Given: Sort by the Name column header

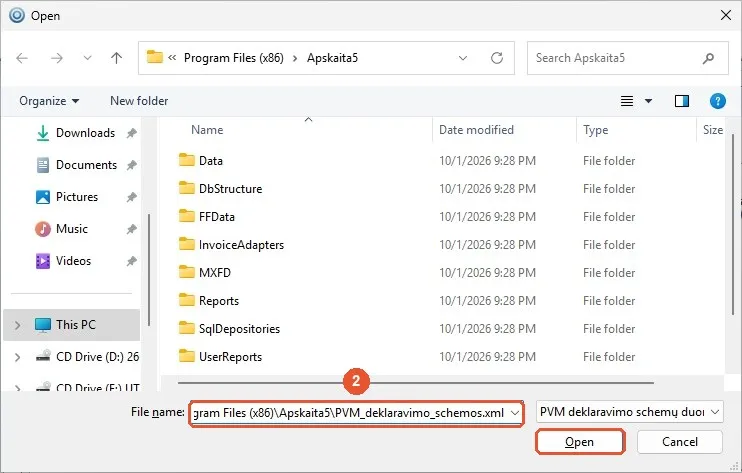Looking at the screenshot, I should tap(207, 130).
